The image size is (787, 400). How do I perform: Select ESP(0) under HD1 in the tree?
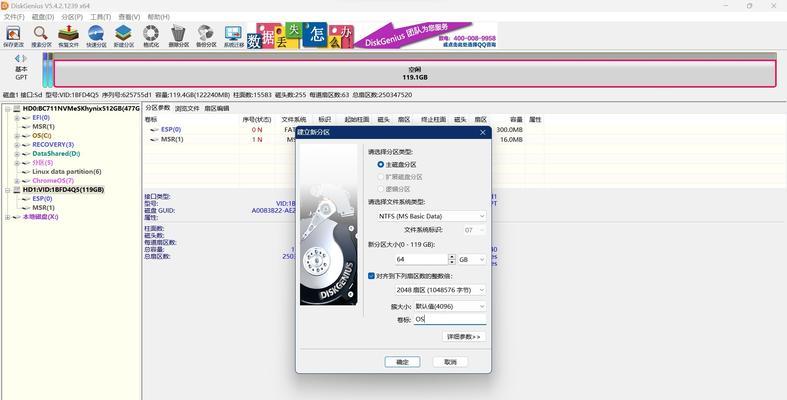click(x=42, y=199)
